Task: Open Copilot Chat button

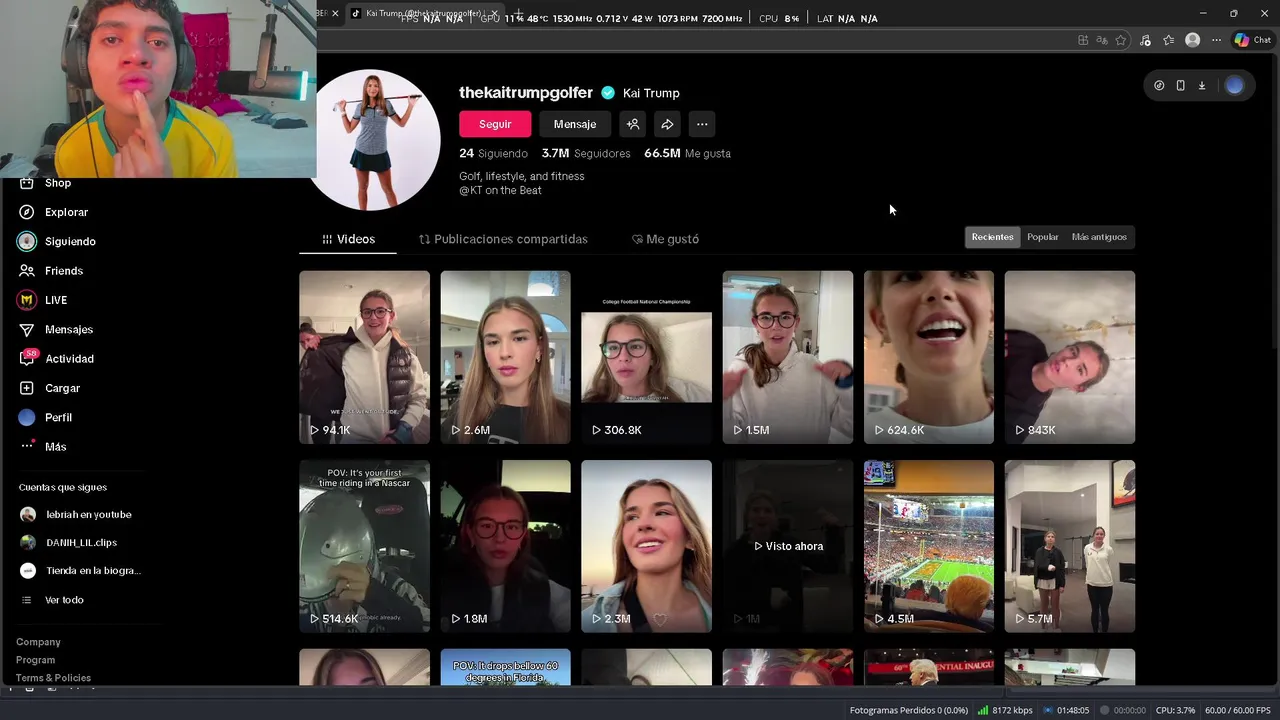Action: (x=1253, y=40)
